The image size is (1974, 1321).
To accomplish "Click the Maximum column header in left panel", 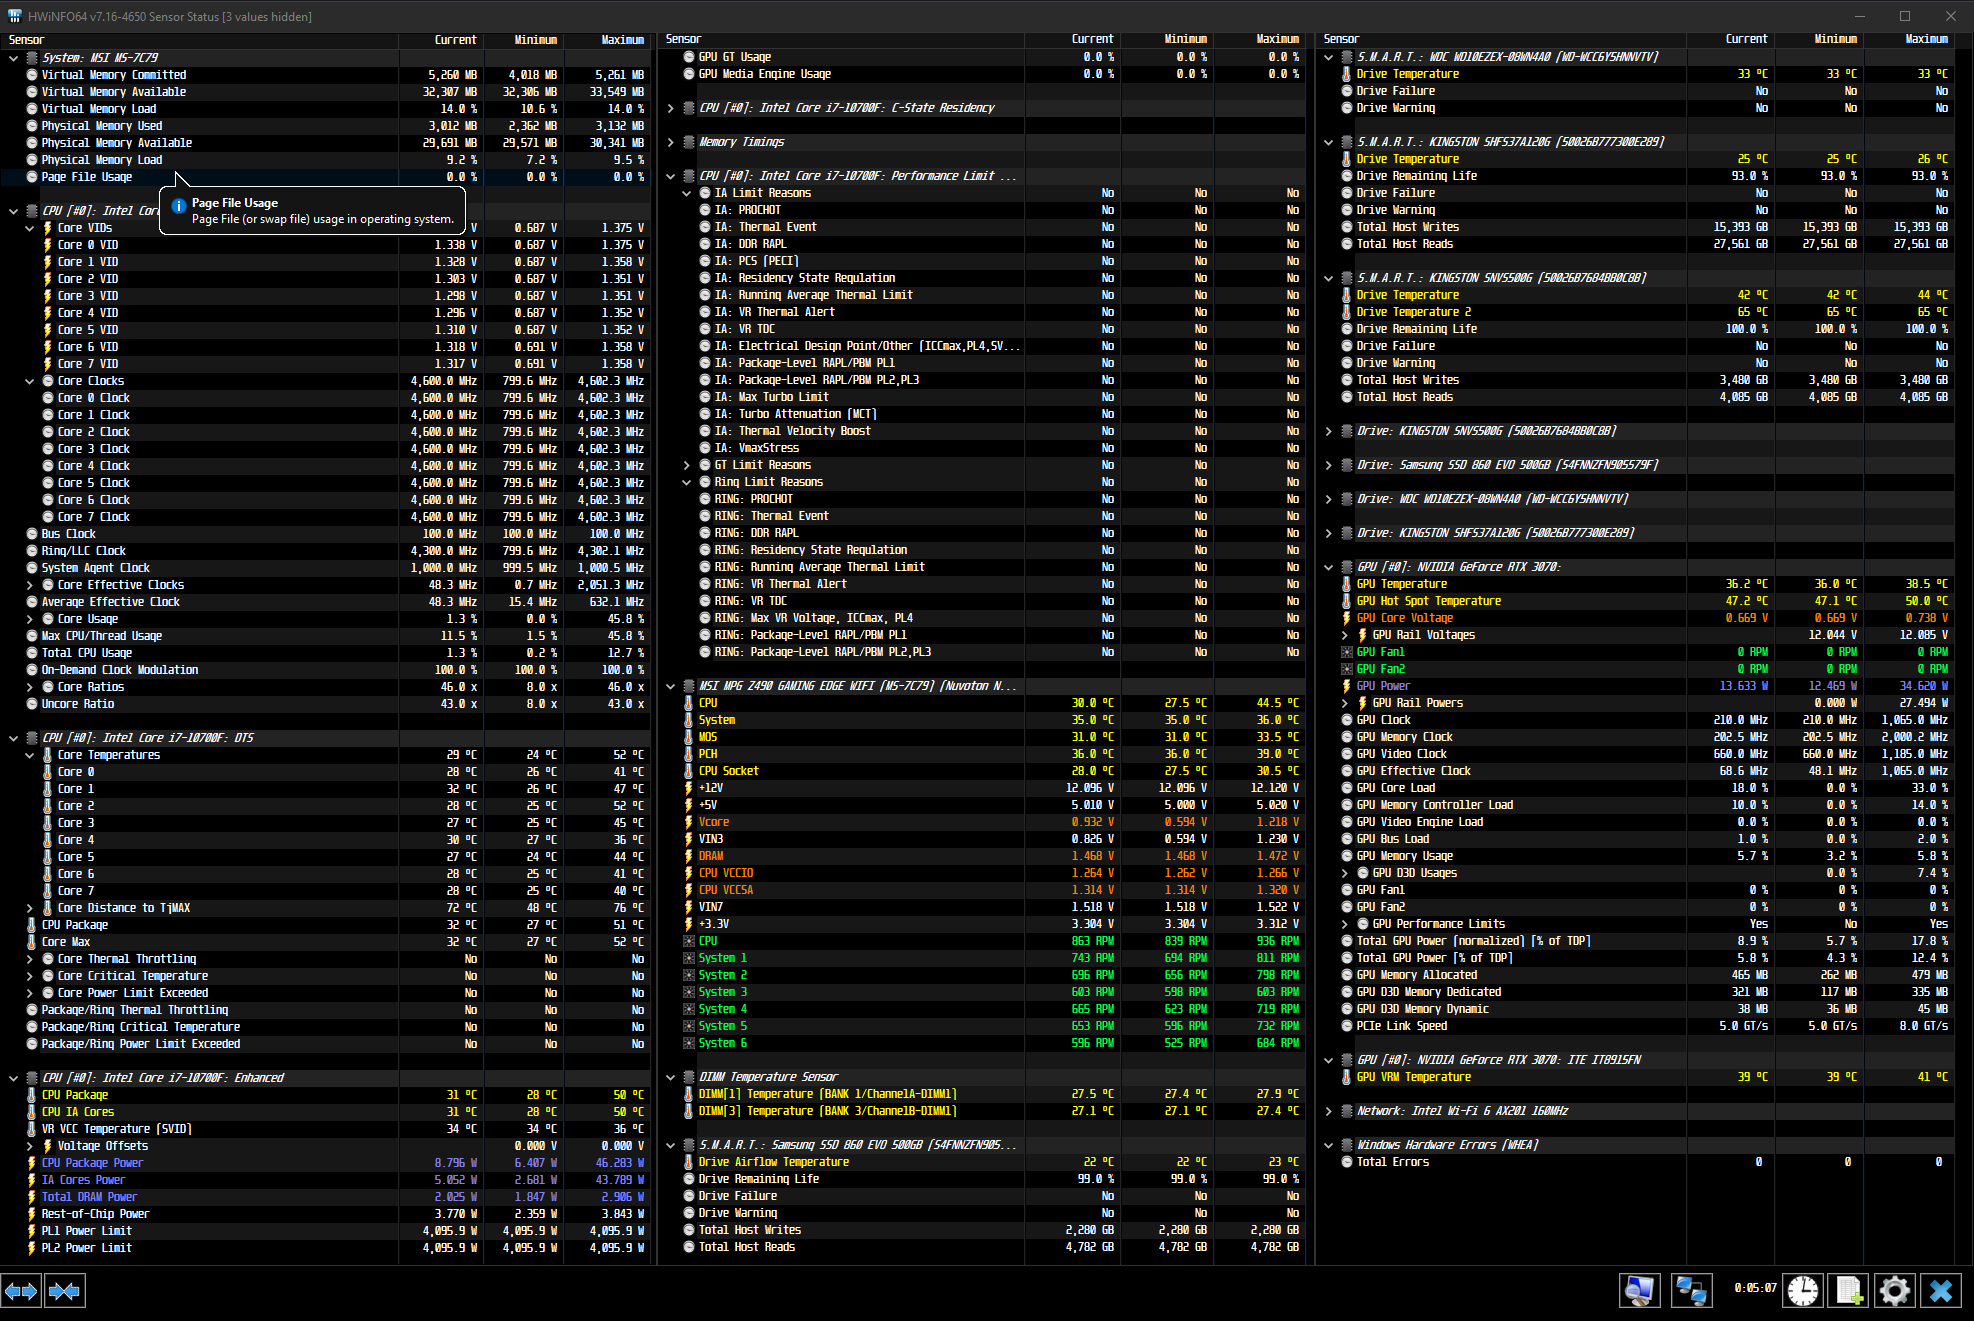I will coord(622,40).
